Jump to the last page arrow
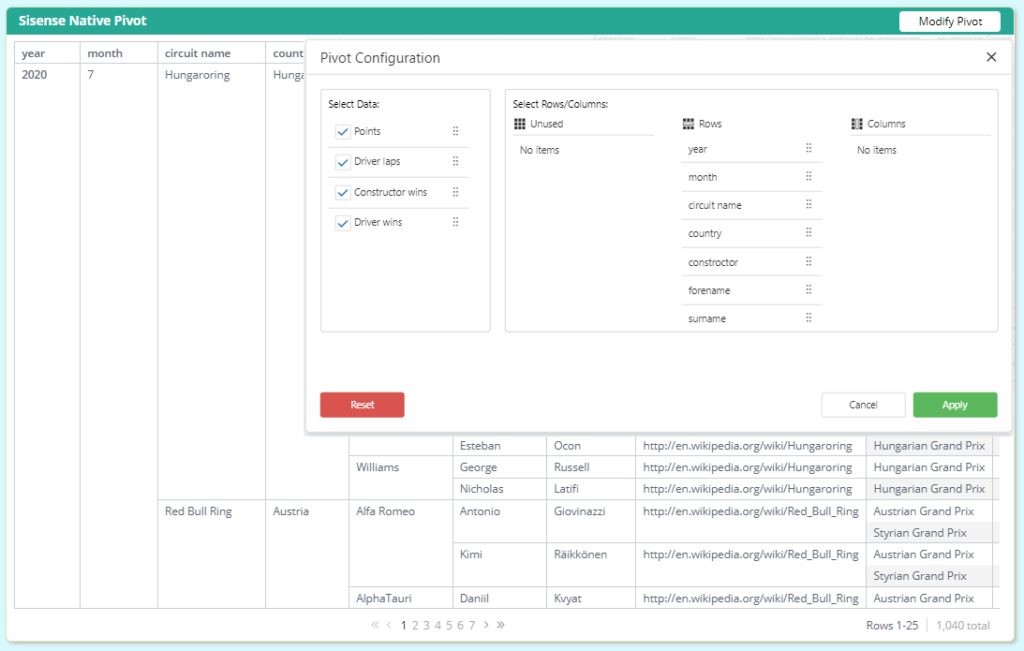The image size is (1024, 651). click(500, 625)
